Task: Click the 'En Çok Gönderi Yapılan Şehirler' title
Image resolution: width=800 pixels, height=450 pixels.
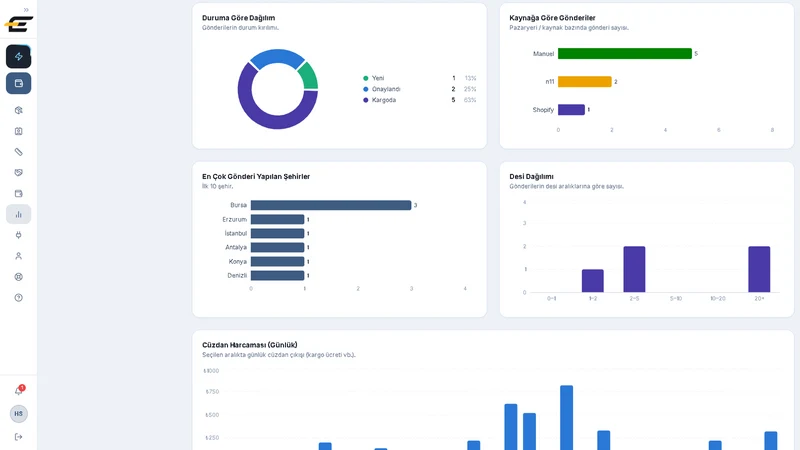Action: click(256, 177)
